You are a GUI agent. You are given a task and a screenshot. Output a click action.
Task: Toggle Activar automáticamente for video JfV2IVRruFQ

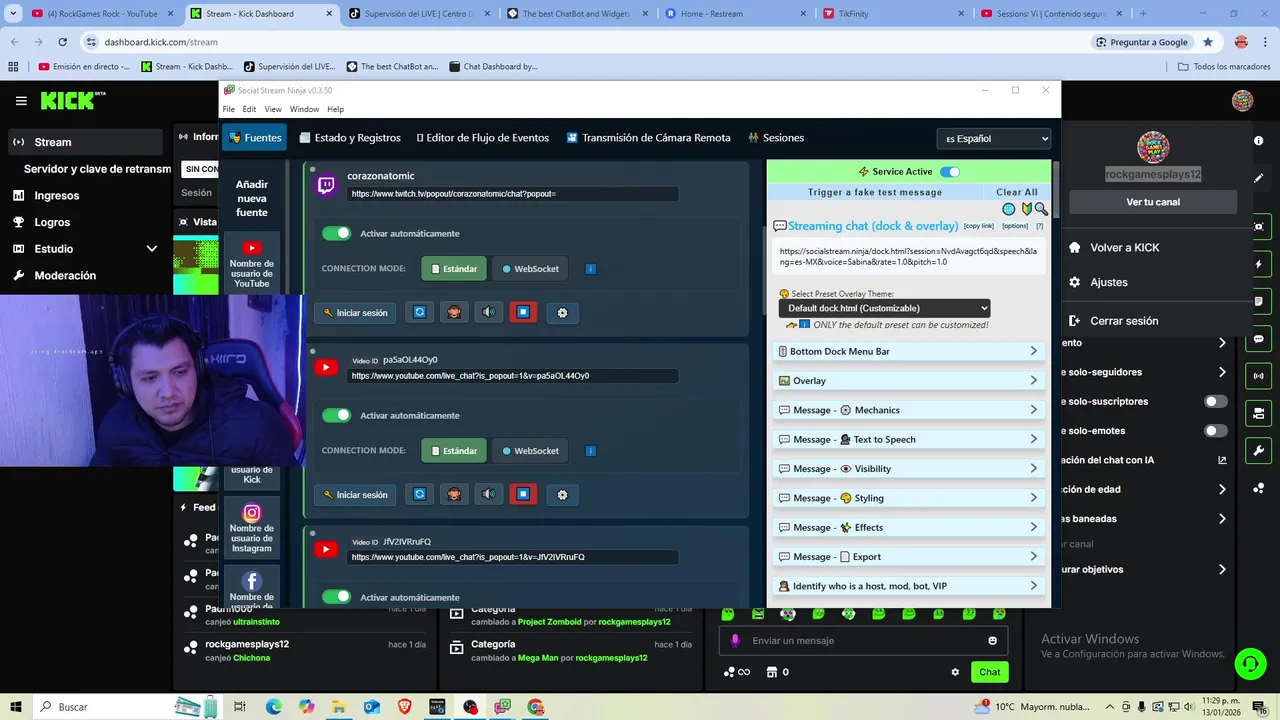(336, 597)
